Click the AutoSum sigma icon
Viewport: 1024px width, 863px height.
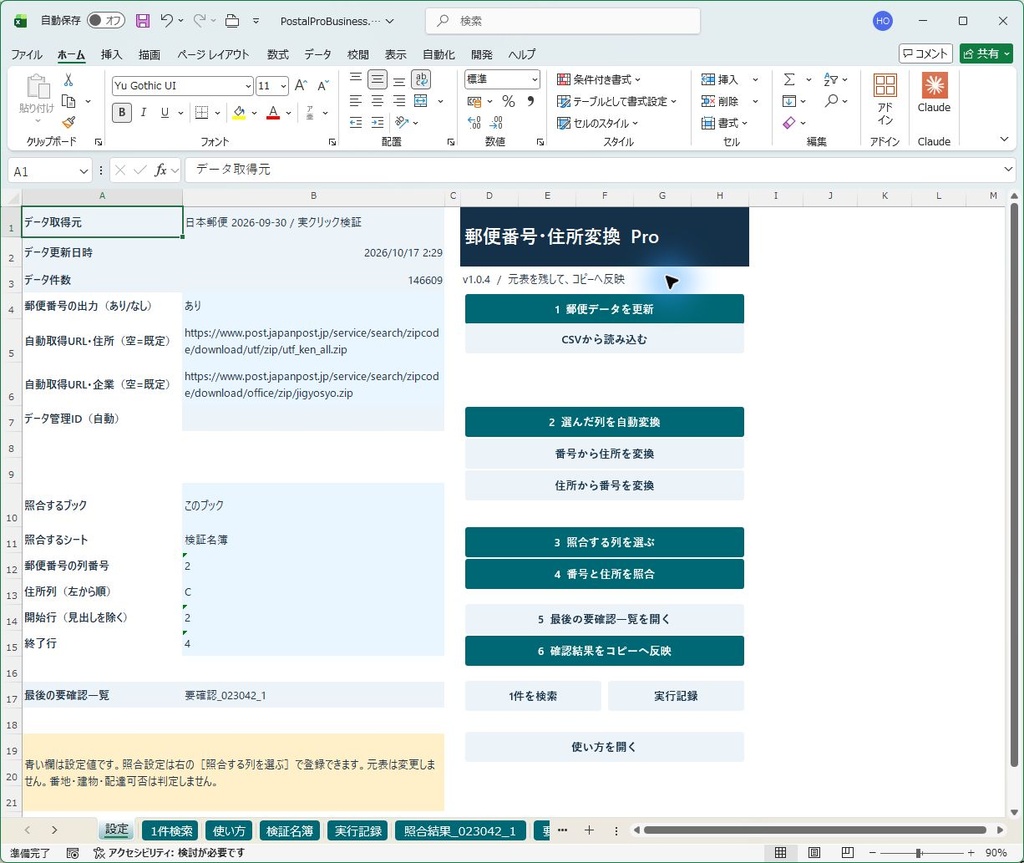pyautogui.click(x=790, y=80)
